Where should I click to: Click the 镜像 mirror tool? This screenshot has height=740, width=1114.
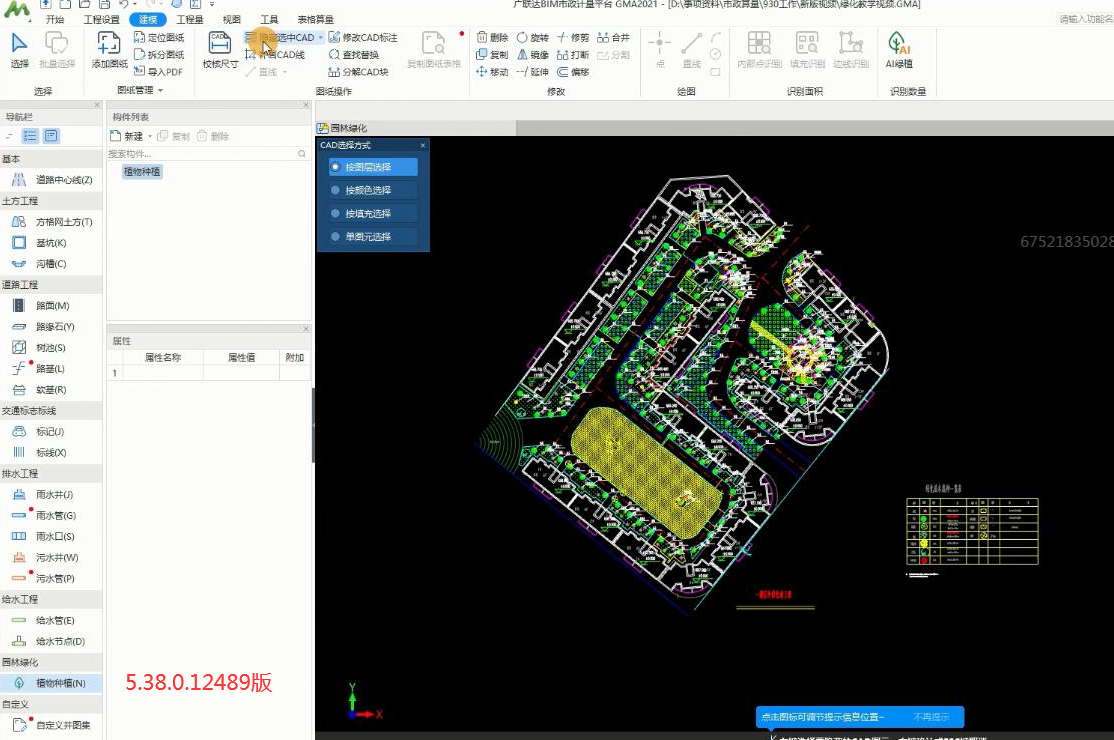pyautogui.click(x=533, y=55)
